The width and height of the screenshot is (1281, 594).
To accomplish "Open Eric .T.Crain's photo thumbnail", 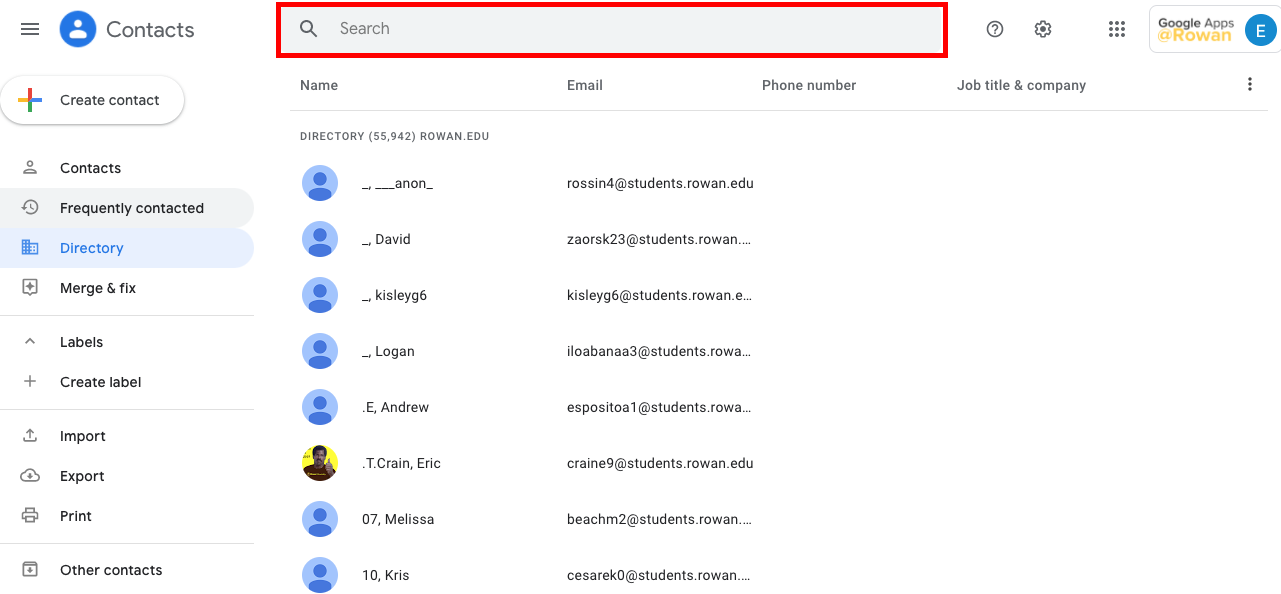I will (x=320, y=463).
